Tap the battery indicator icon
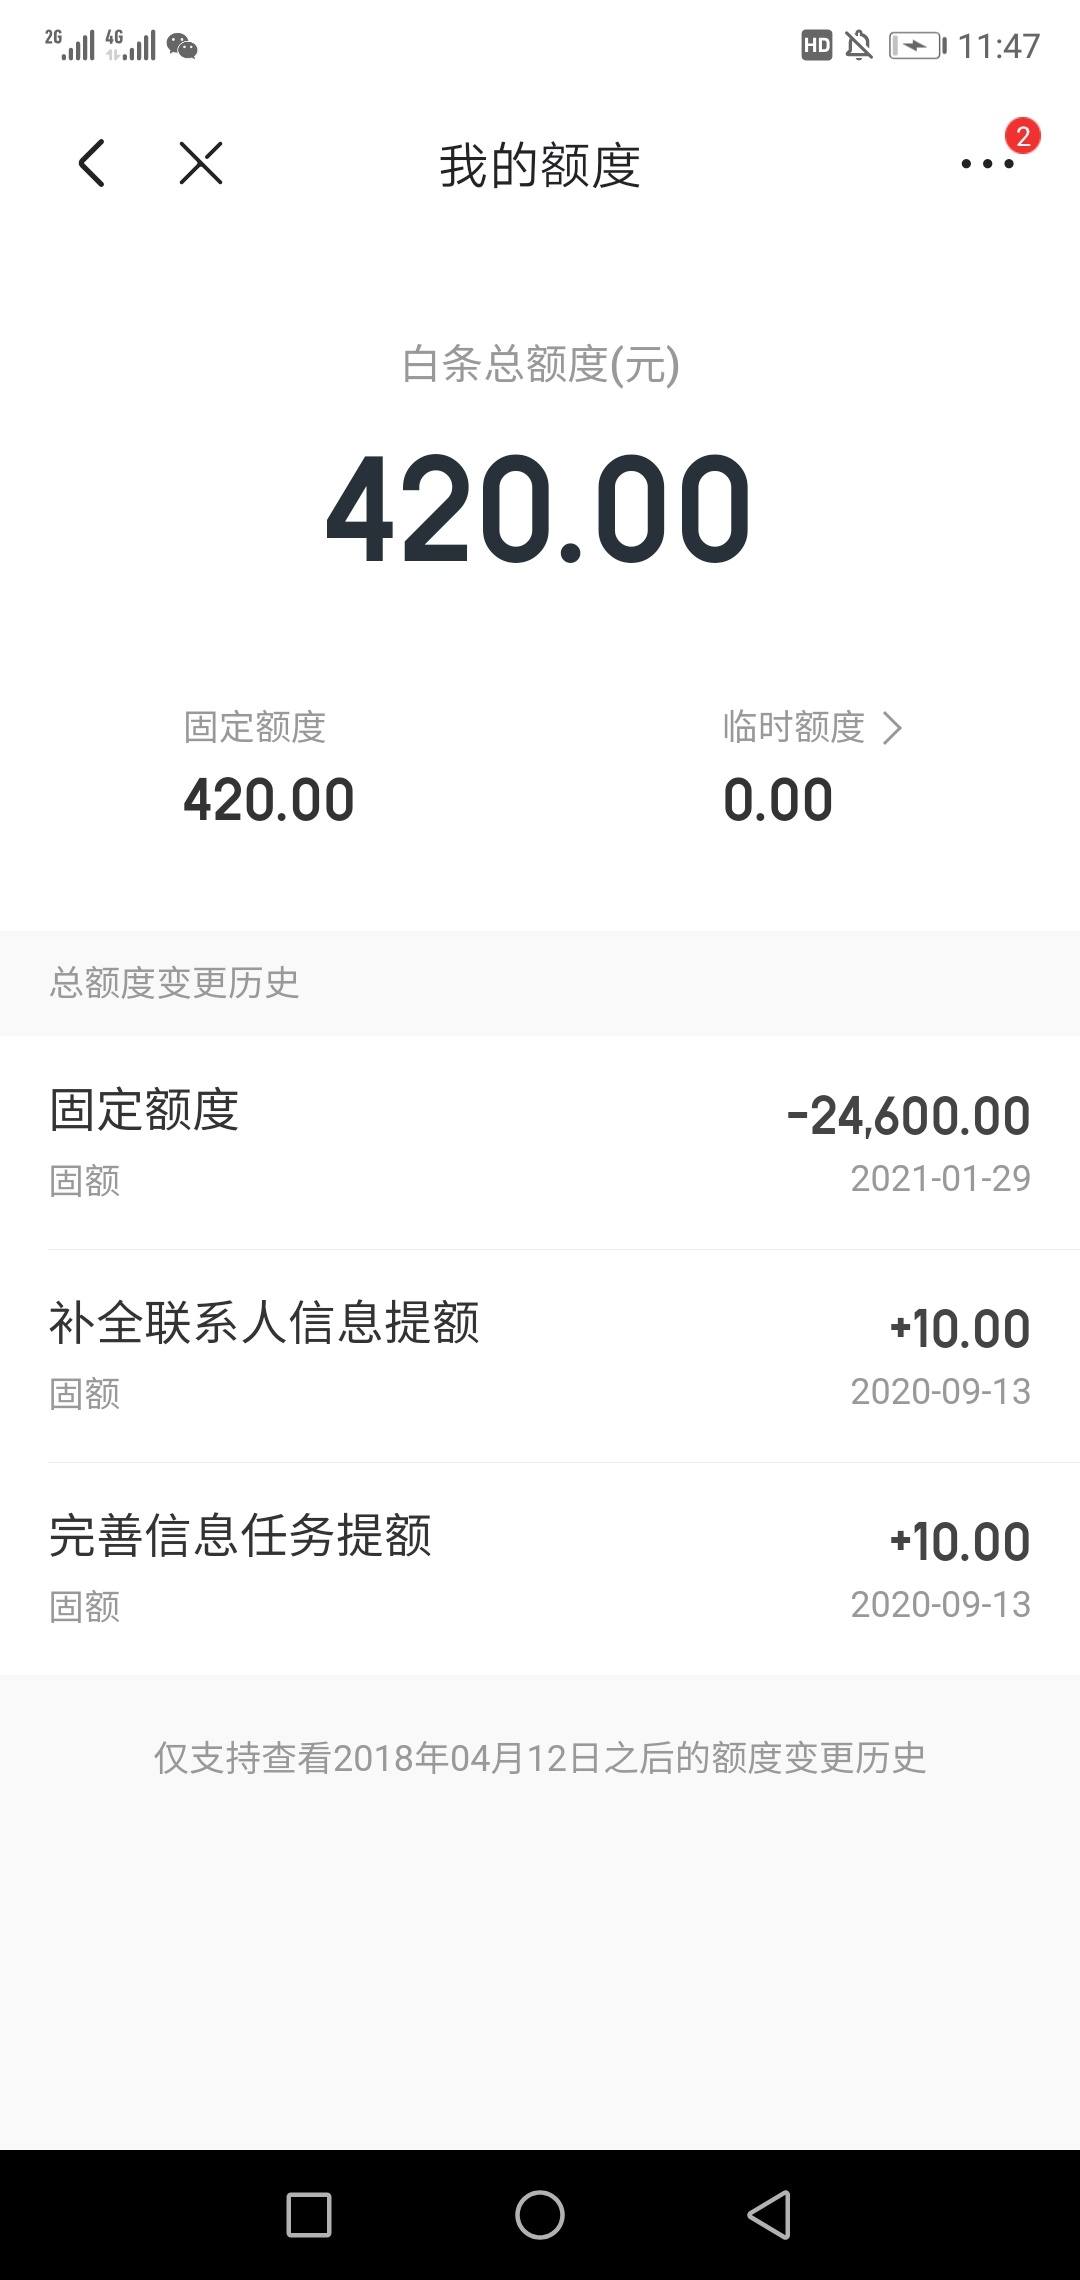The height and width of the screenshot is (2280, 1080). pyautogui.click(x=917, y=45)
